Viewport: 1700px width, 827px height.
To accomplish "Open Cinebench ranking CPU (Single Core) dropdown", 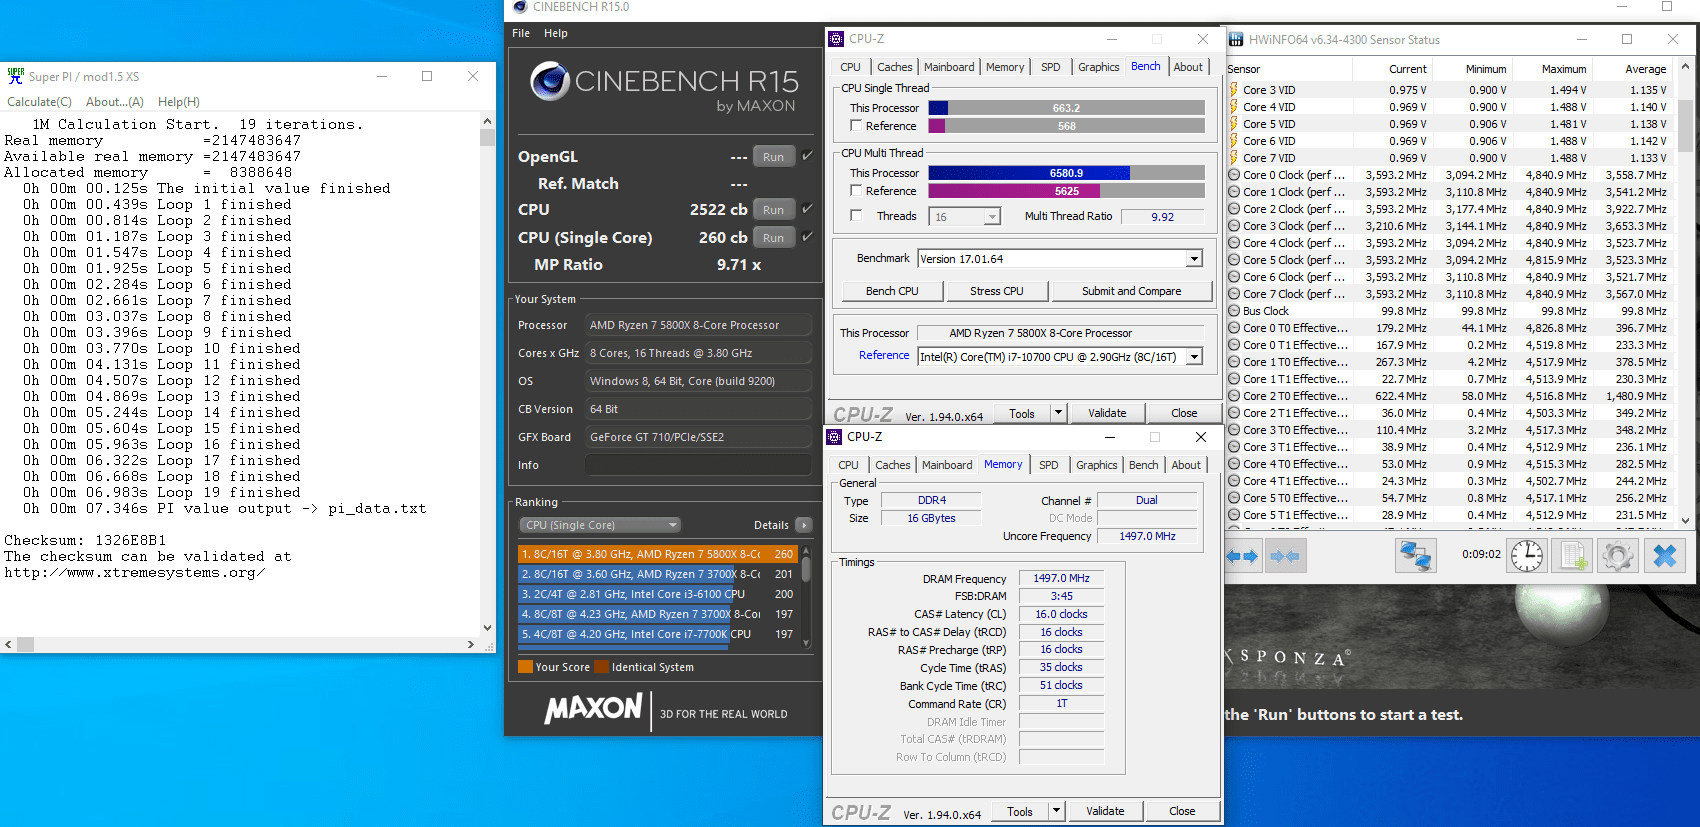I will point(600,525).
